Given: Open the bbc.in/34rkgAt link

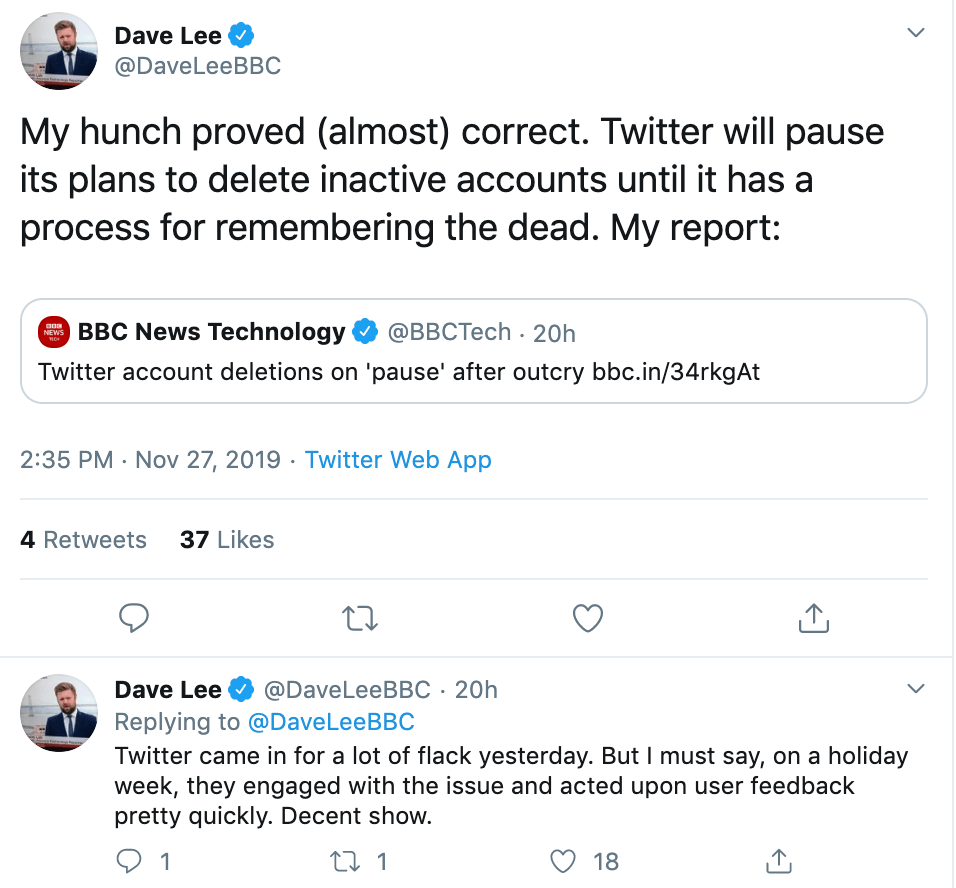Looking at the screenshot, I should (x=676, y=372).
